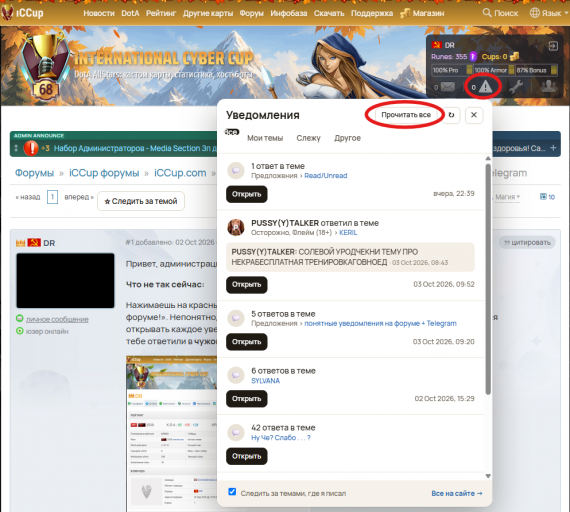Click Открыть under PUSSY(Y)TALKER reply
Image resolution: width=570 pixels, height=512 pixels.
point(246,285)
